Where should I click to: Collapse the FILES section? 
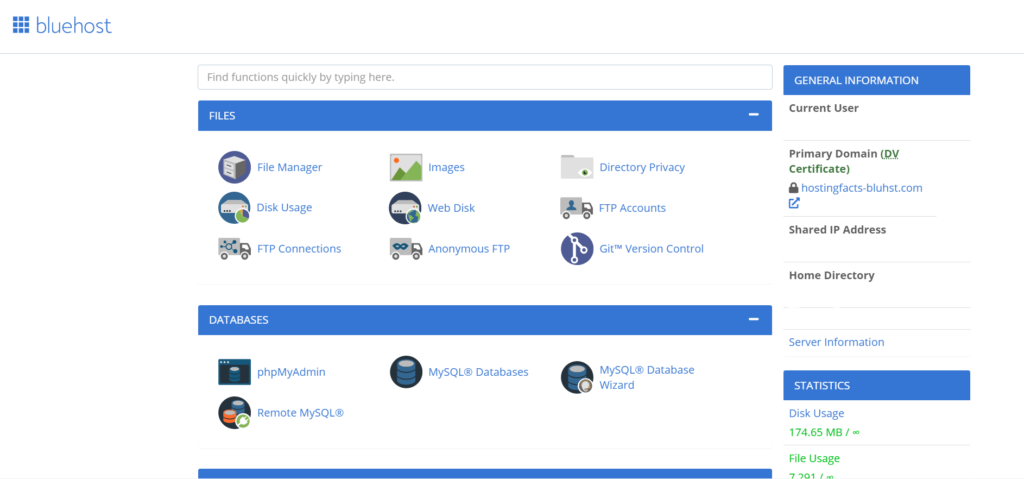[x=754, y=115]
